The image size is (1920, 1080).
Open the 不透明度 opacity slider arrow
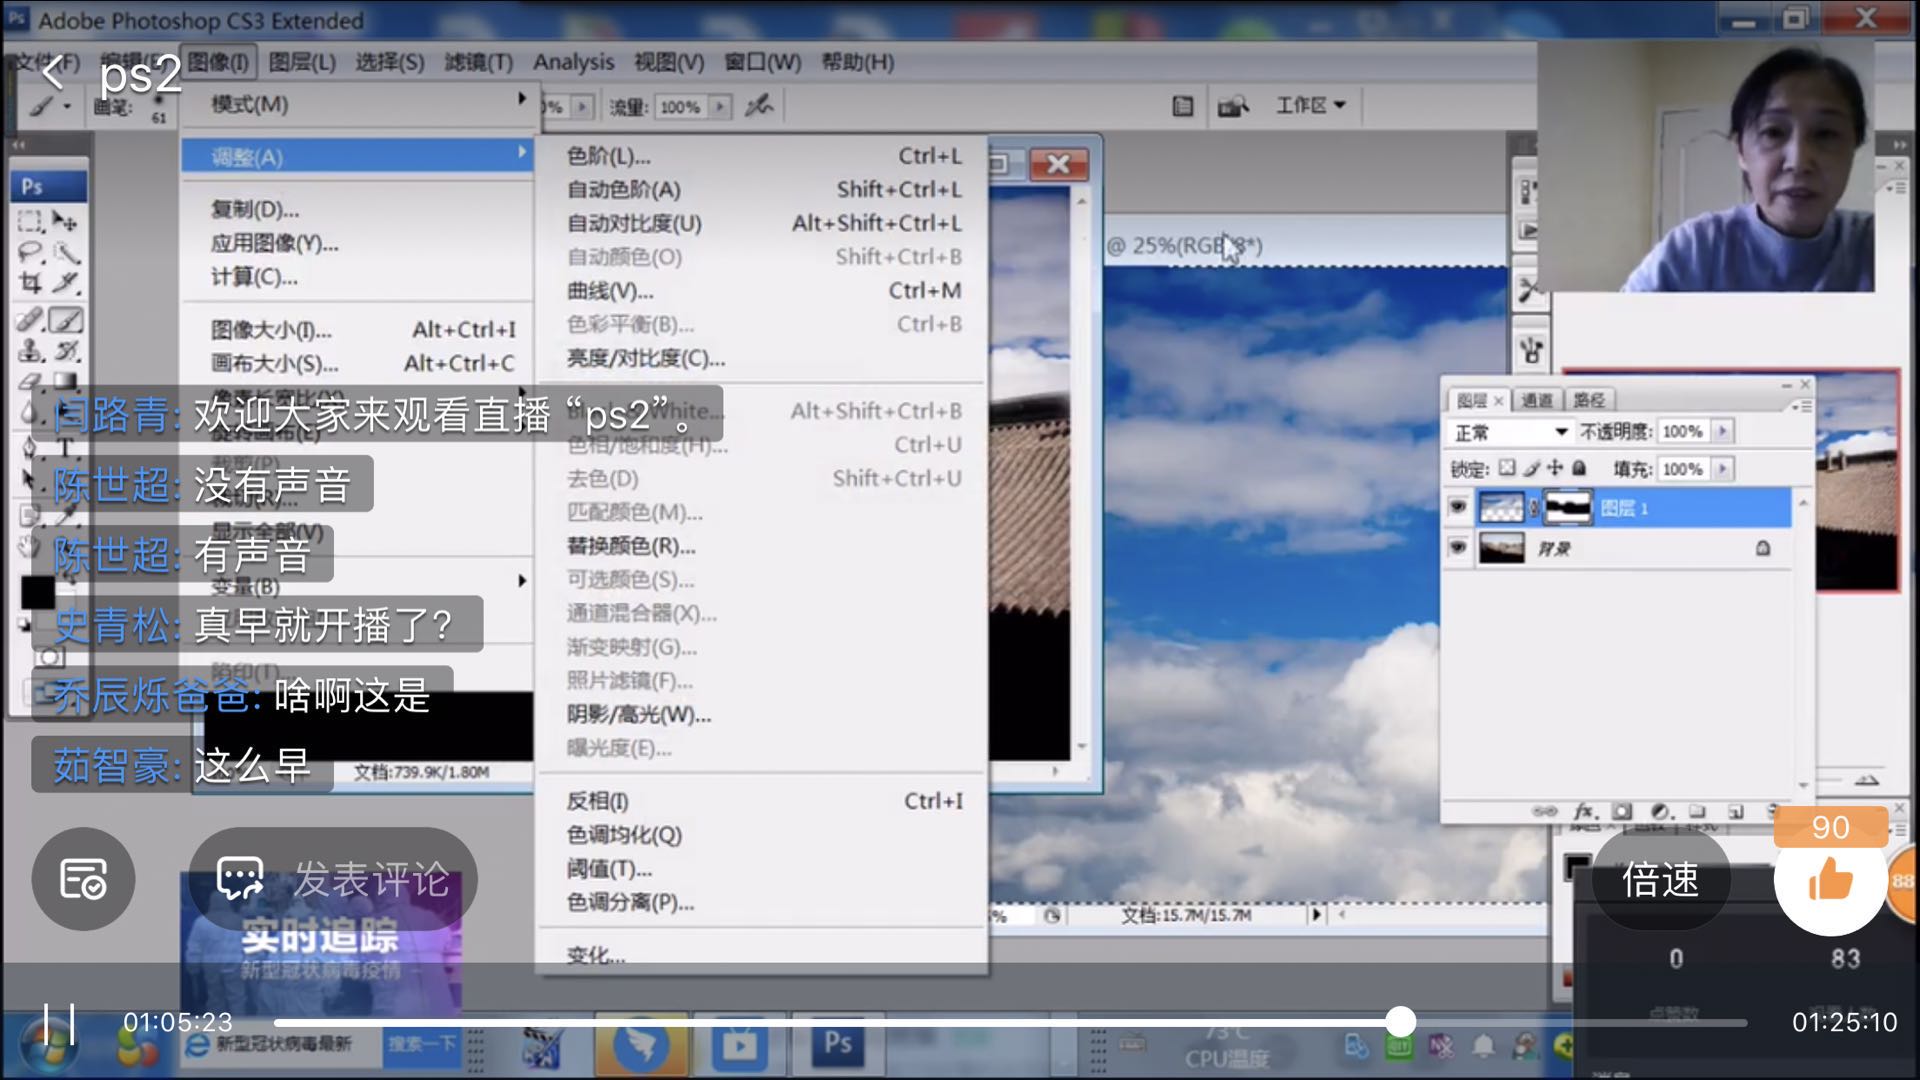(1722, 431)
